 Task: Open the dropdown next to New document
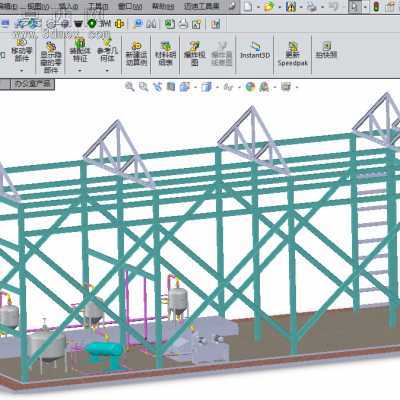(x=258, y=7)
